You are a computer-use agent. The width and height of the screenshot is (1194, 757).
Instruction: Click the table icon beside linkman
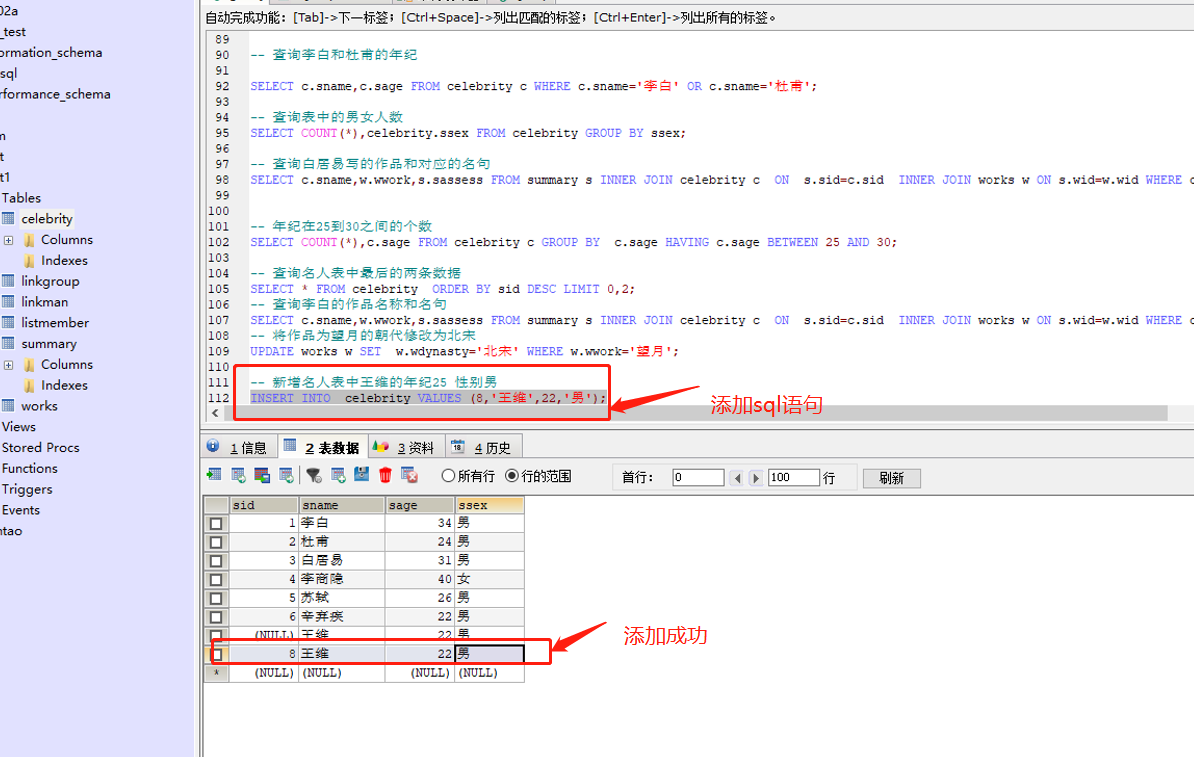(8, 302)
